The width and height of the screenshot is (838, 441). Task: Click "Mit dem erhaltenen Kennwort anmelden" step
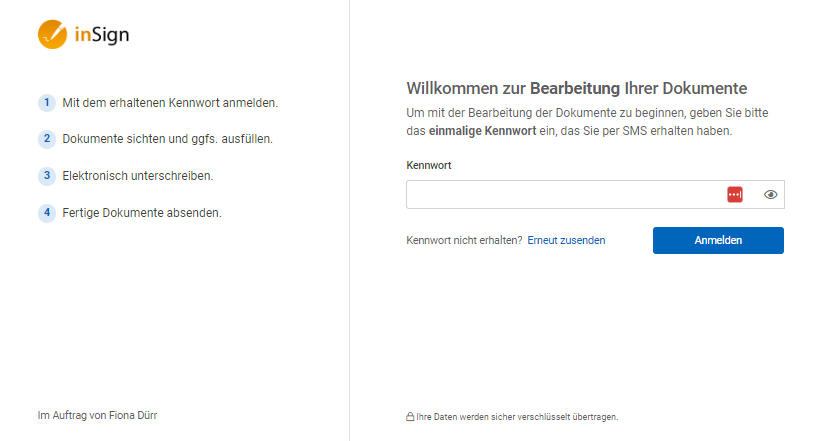tap(170, 103)
